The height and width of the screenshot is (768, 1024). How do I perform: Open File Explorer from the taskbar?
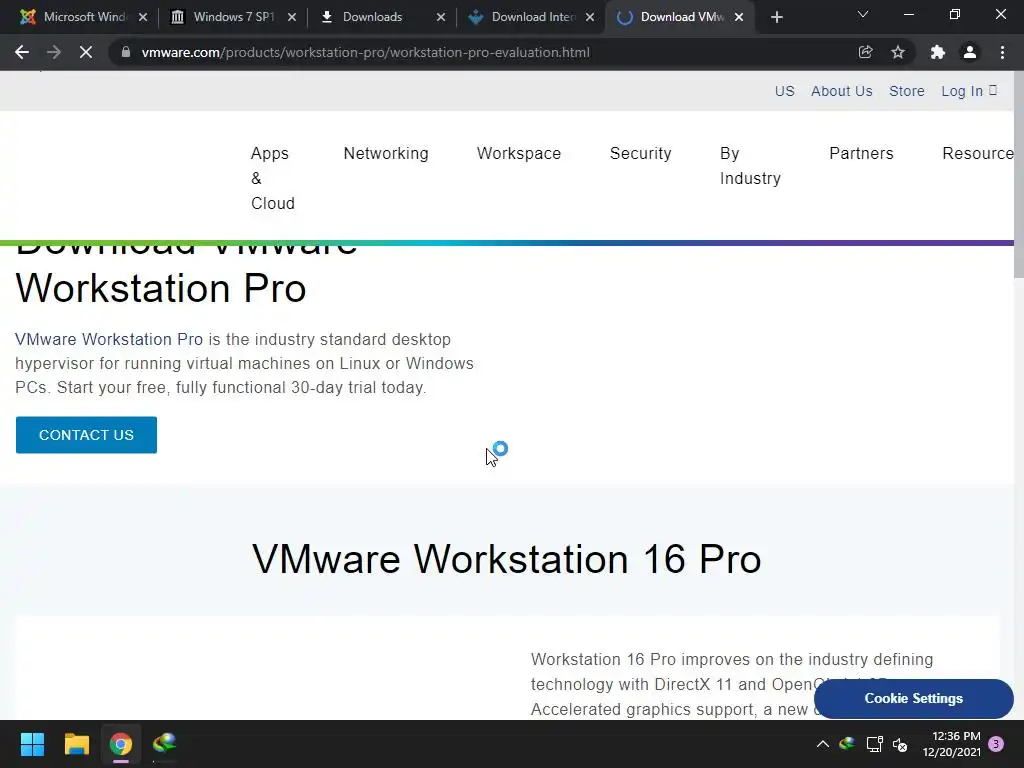pos(76,744)
